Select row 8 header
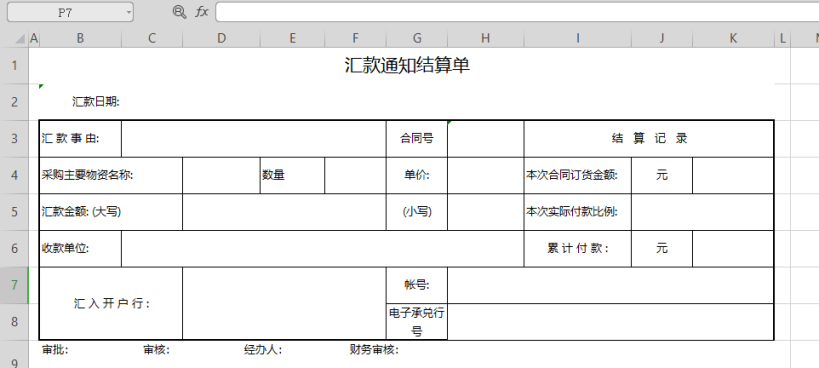This screenshot has width=819, height=368. pos(14,322)
